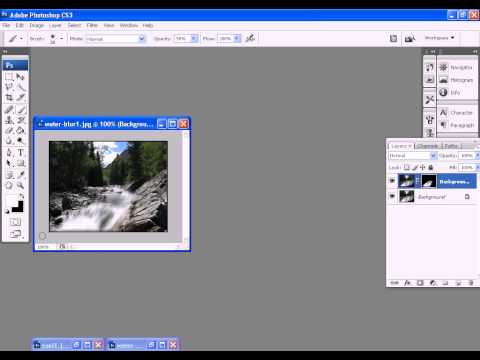The image size is (480, 360).
Task: Select the Type tool
Action: pos(20,153)
